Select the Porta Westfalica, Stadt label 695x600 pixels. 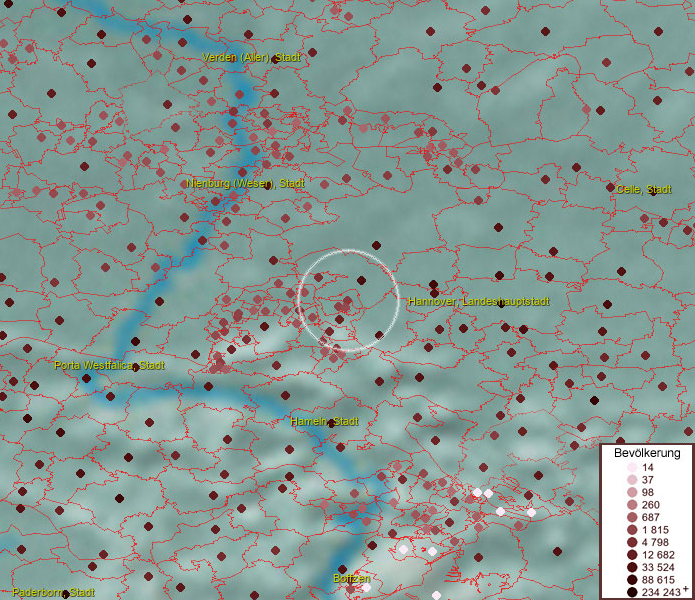(109, 366)
